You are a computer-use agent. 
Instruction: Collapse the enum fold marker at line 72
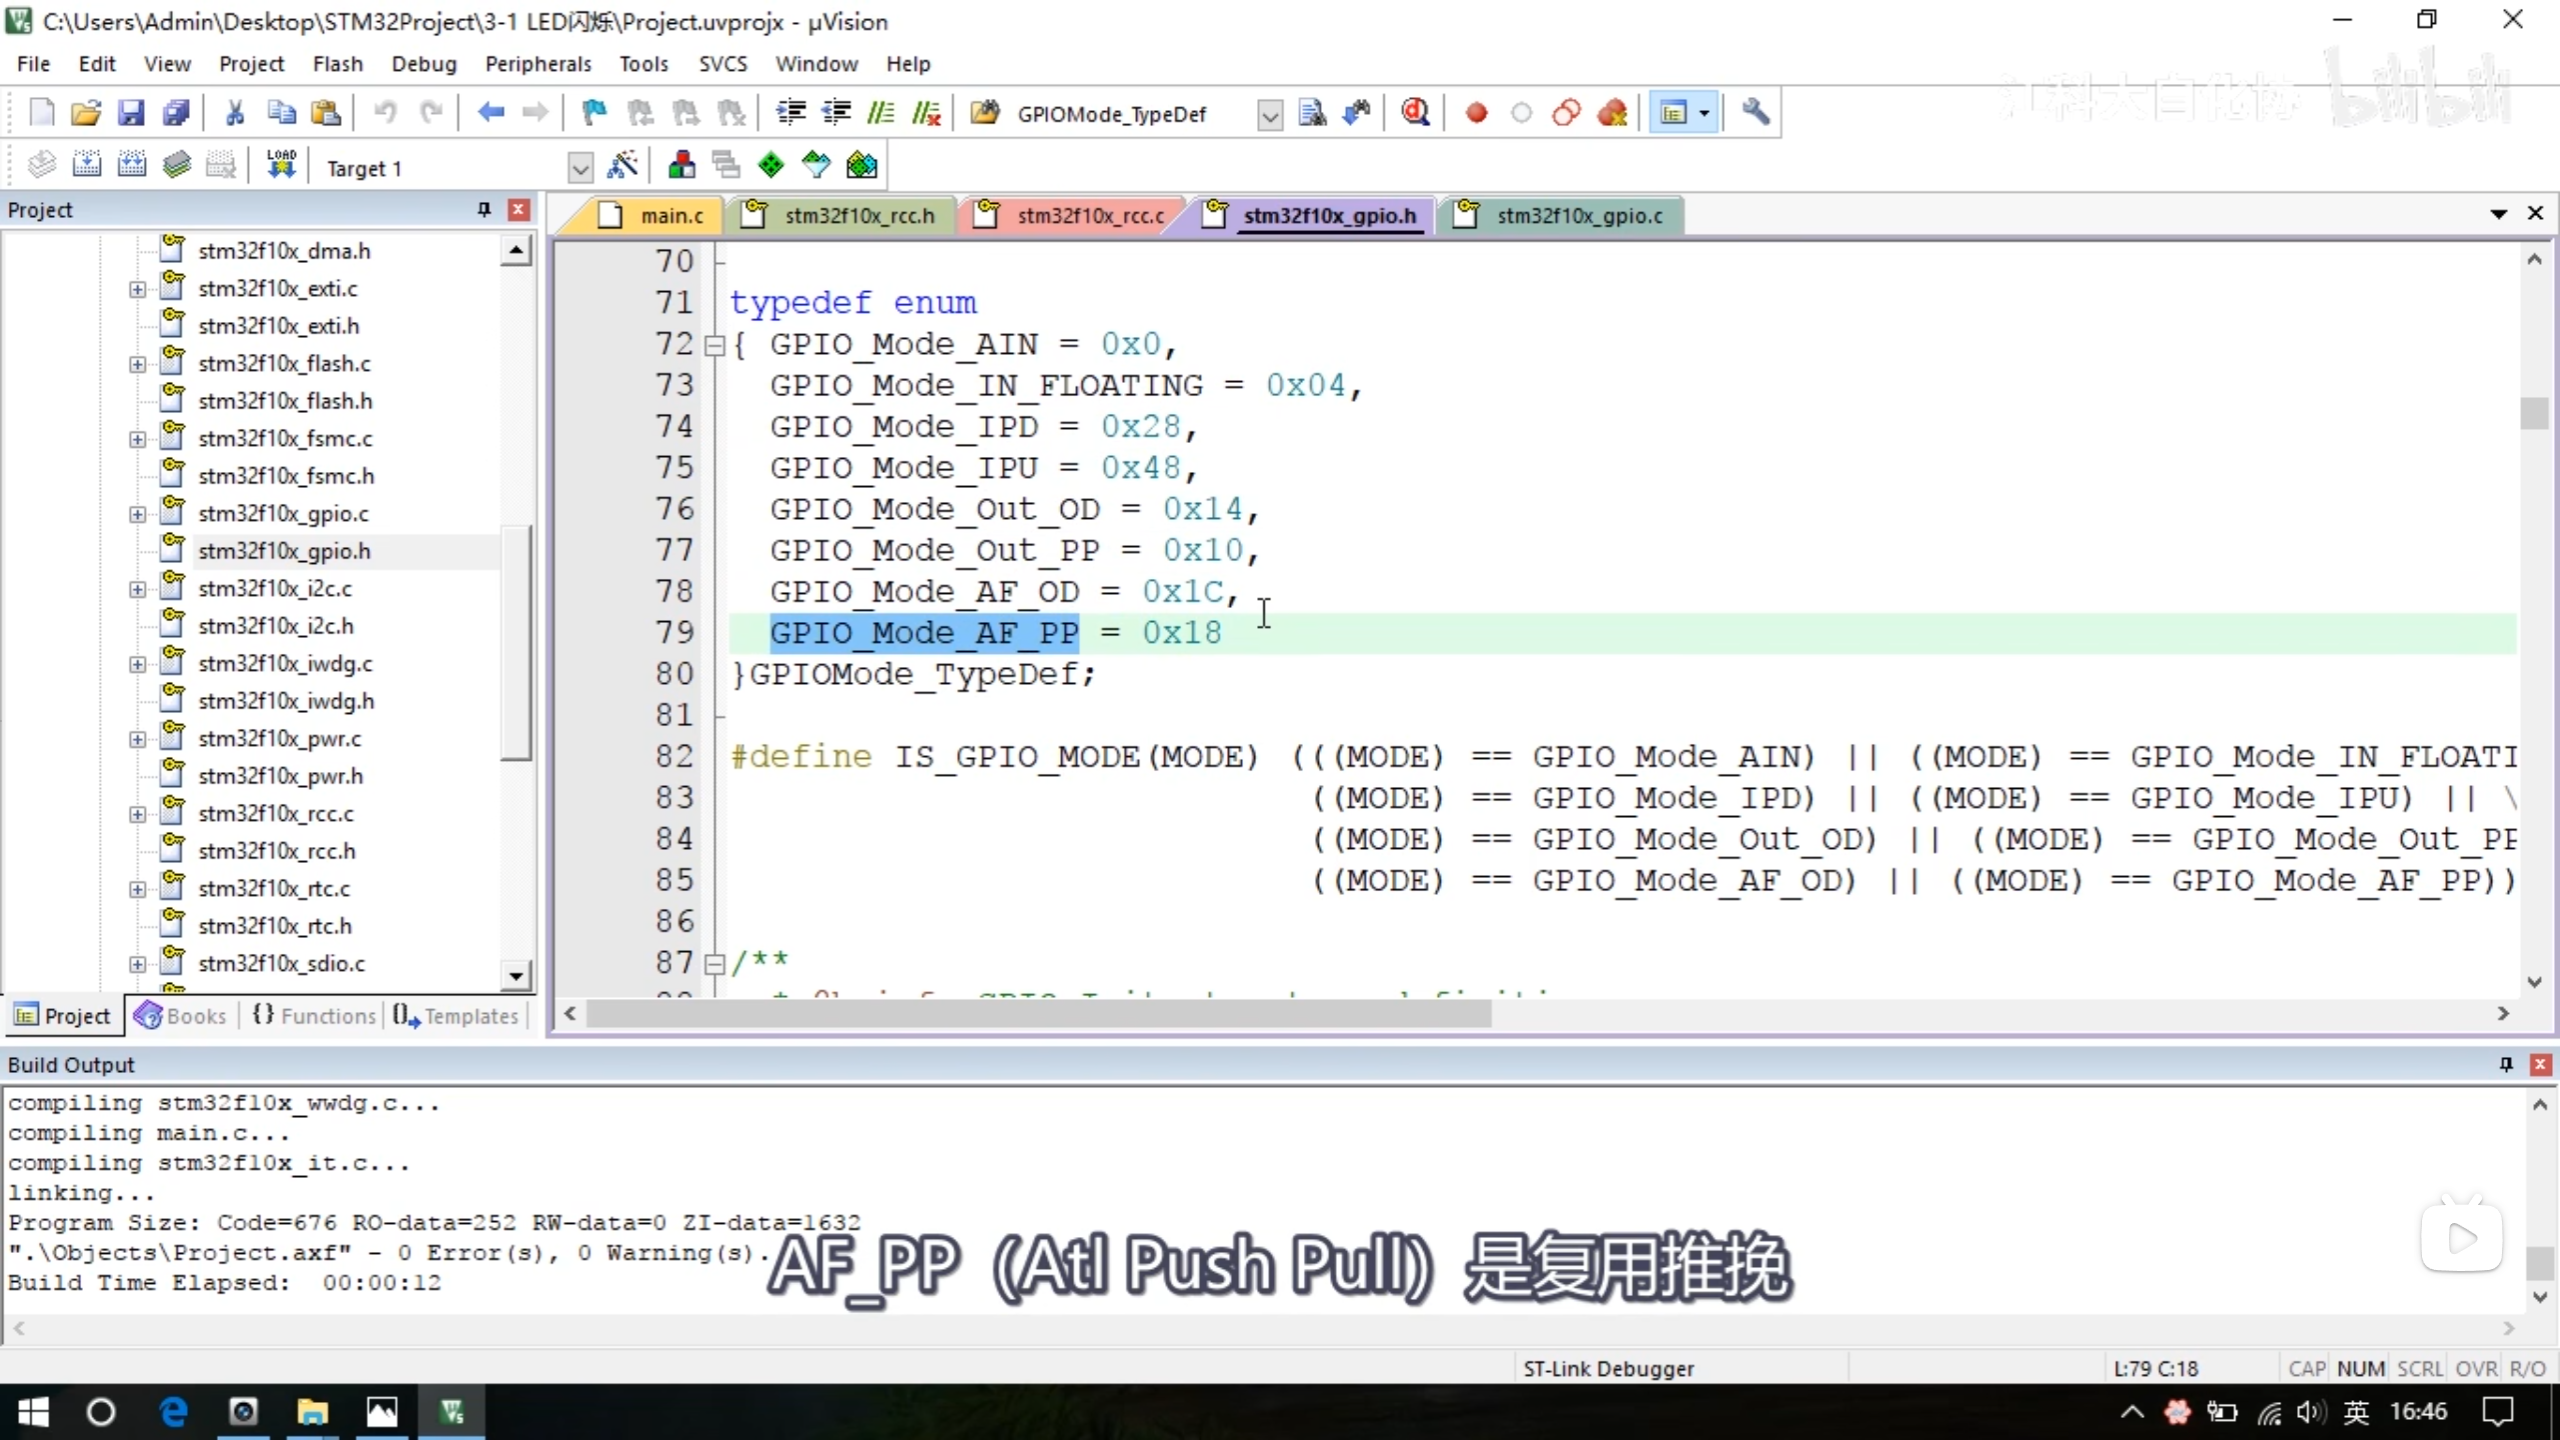click(714, 346)
